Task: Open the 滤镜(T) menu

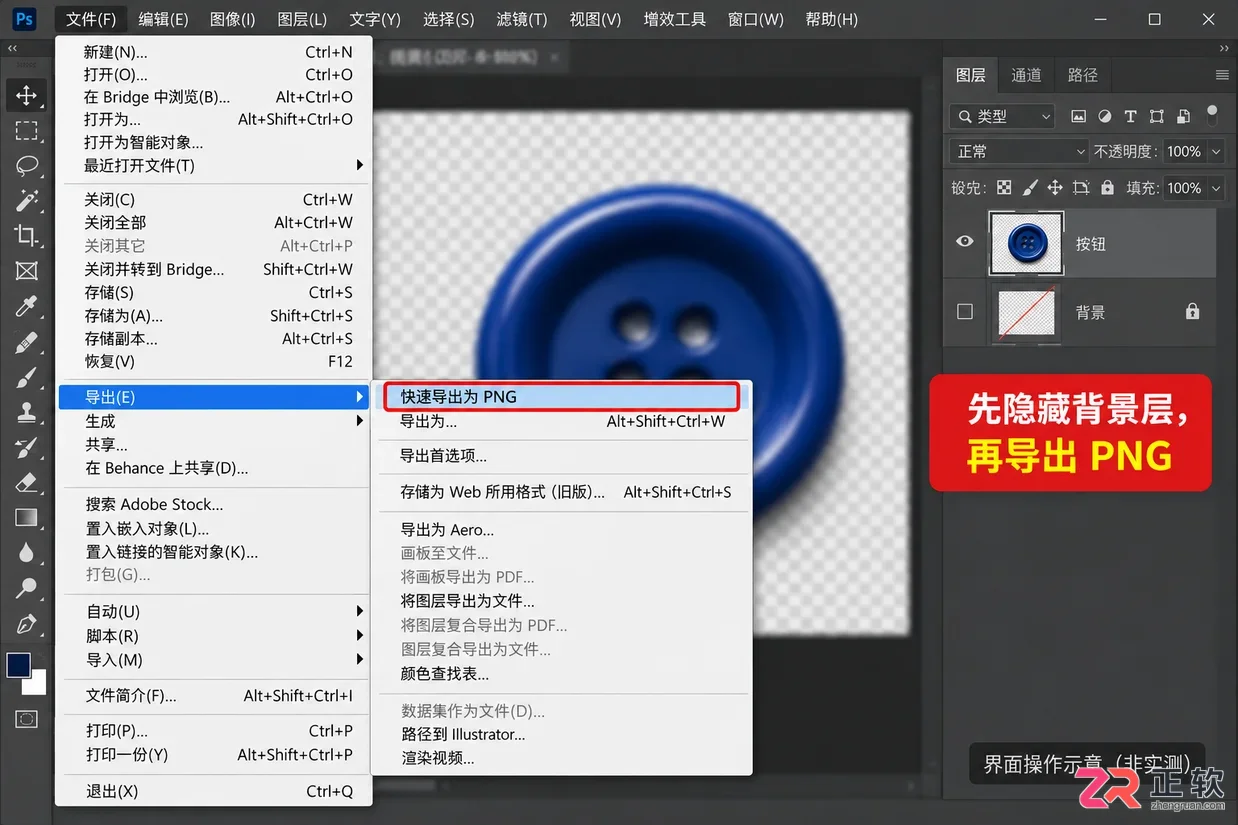Action: click(x=521, y=19)
